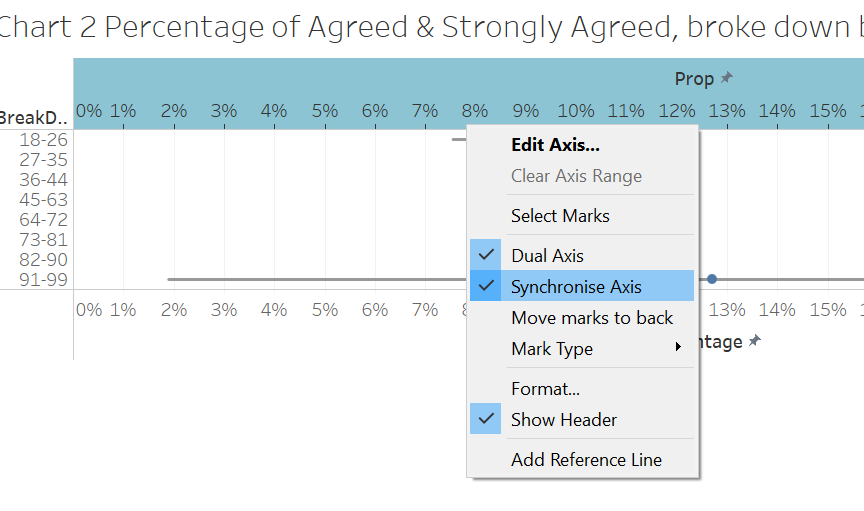The image size is (864, 511).
Task: Choose Add Reference Line
Action: click(586, 460)
